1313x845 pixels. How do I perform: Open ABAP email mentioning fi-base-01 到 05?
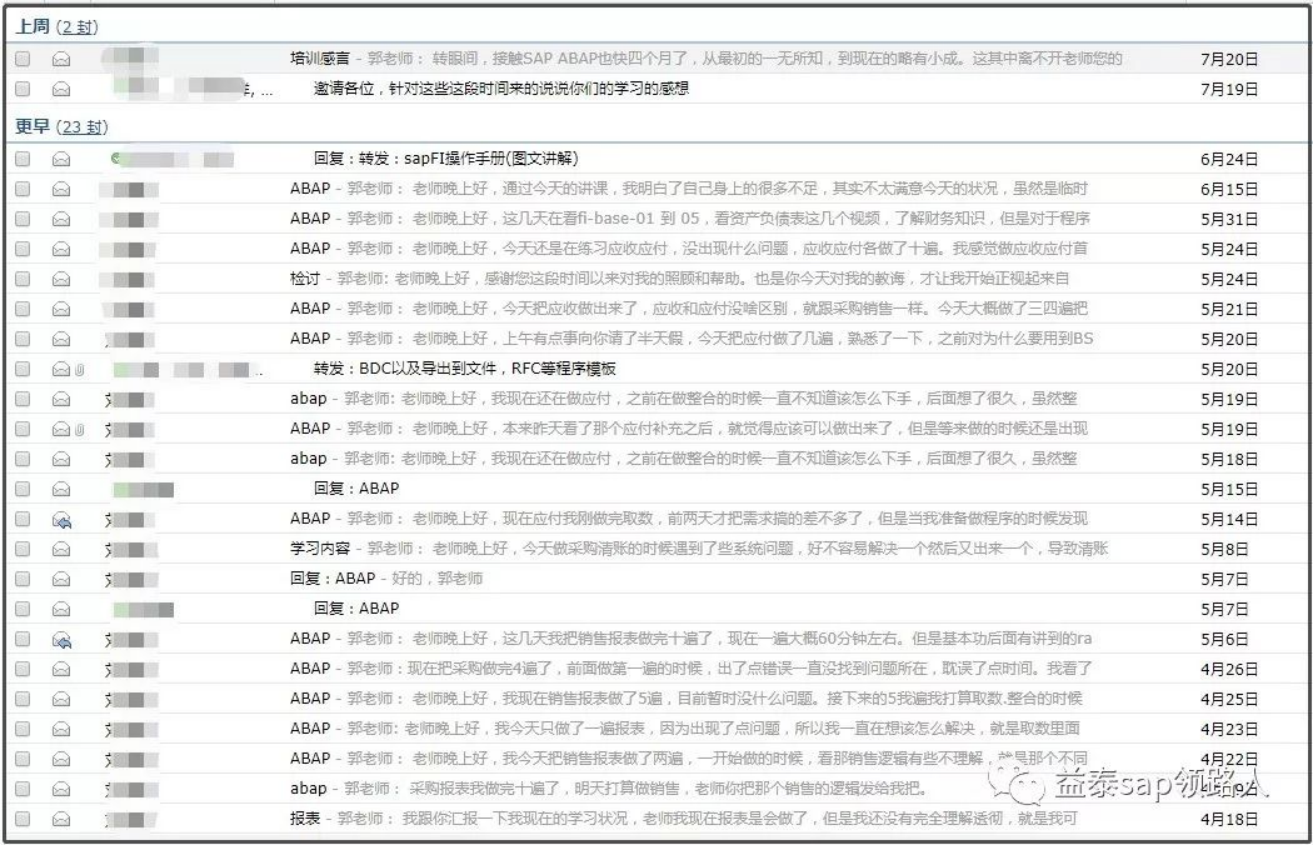pyautogui.click(x=690, y=218)
